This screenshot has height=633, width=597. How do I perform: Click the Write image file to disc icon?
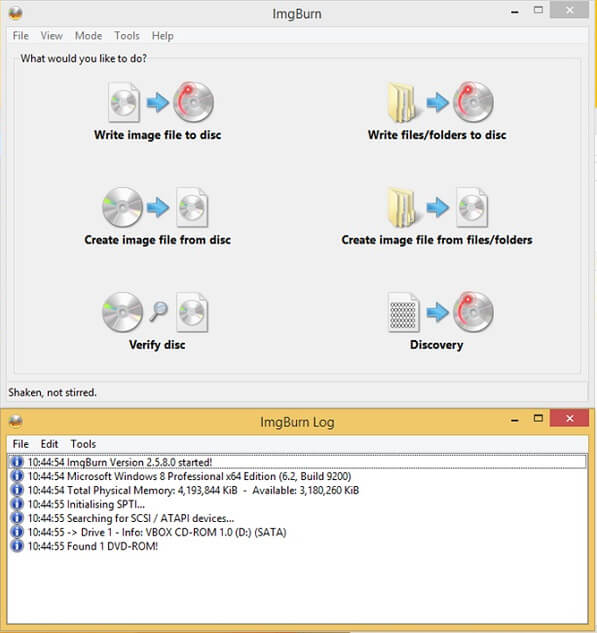(161, 102)
